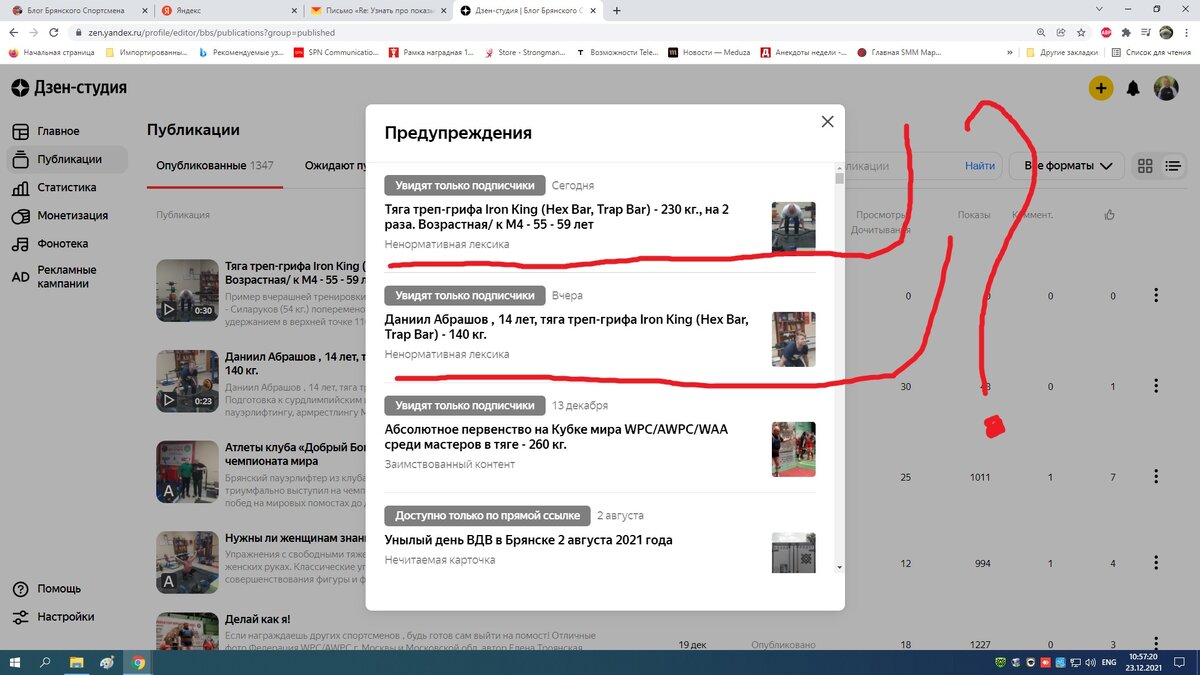Open Все форматы dropdown filter

1067,166
